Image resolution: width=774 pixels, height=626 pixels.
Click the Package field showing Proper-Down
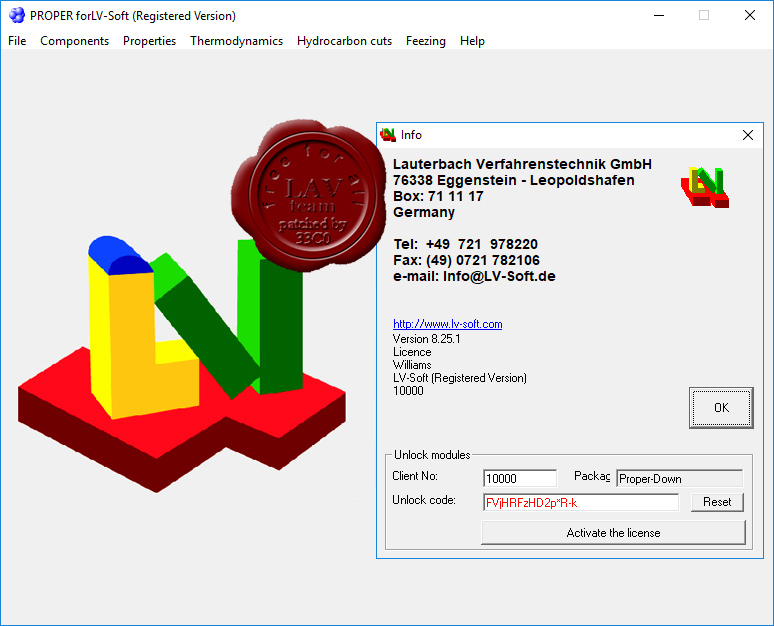[x=679, y=478]
